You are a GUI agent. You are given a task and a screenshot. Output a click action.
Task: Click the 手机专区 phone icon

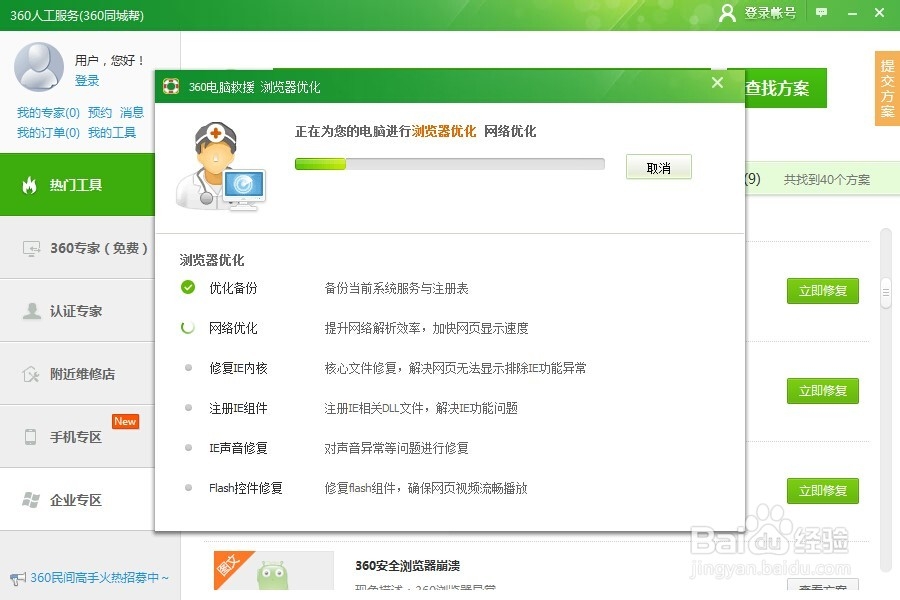pos(30,437)
